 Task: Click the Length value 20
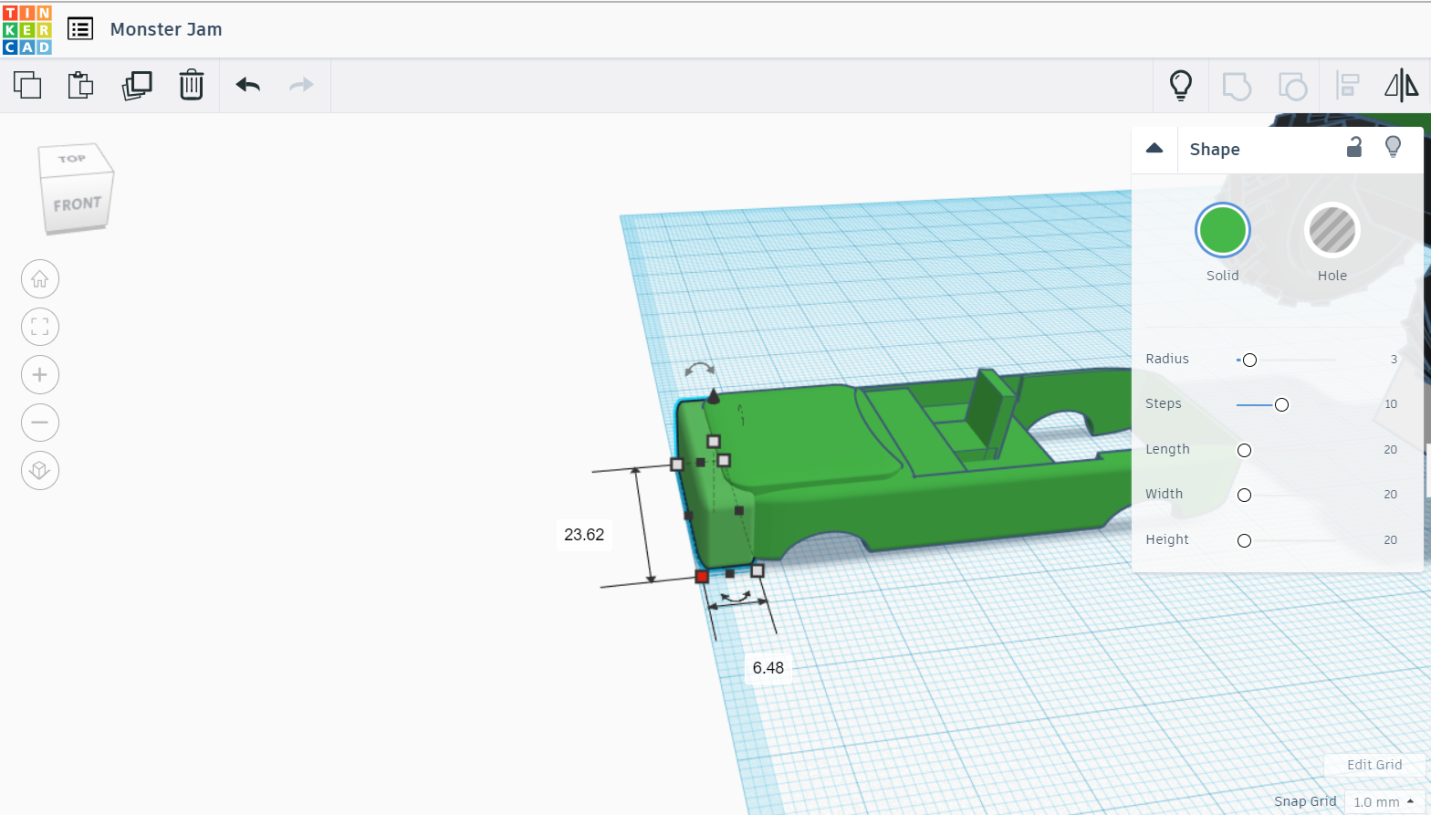click(1391, 450)
